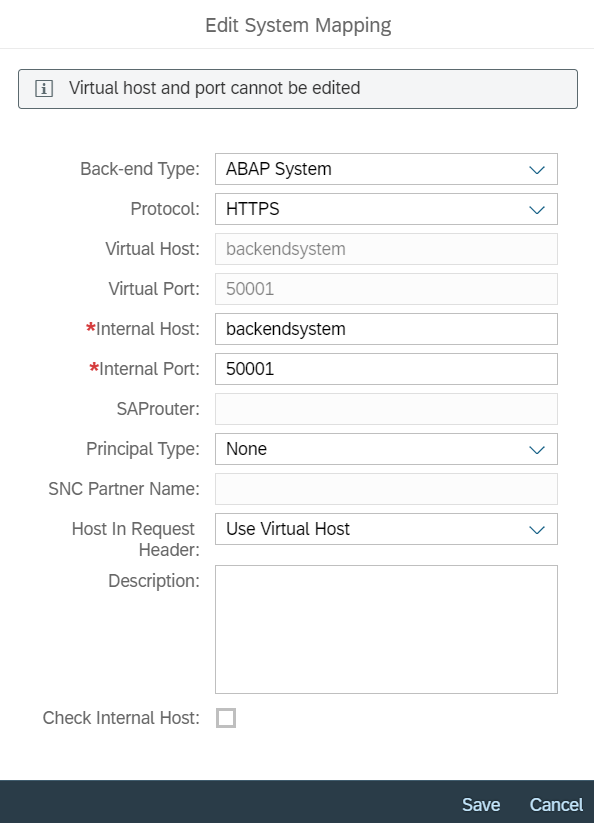Open the ABAP System back-end type selector
Image resolution: width=594 pixels, height=823 pixels.
(x=386, y=169)
